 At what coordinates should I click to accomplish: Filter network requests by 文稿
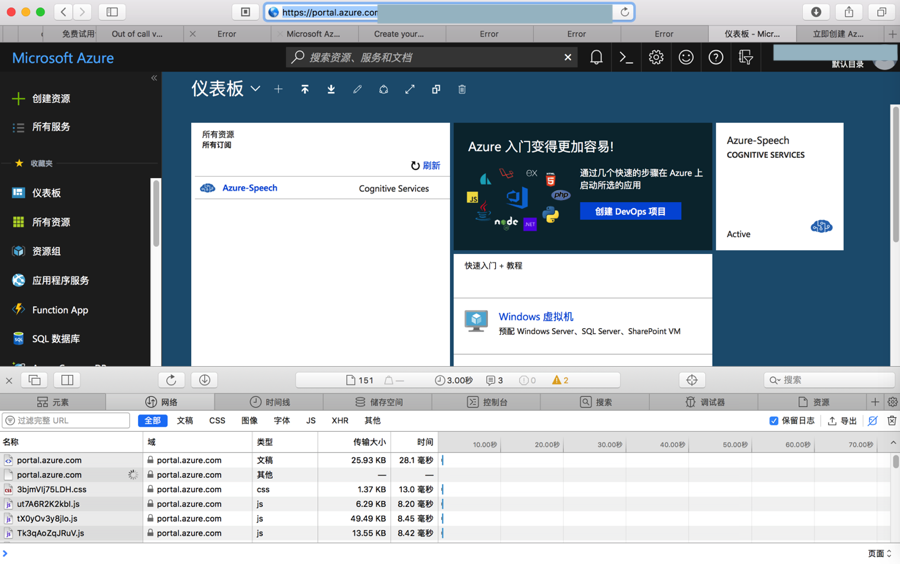point(185,421)
